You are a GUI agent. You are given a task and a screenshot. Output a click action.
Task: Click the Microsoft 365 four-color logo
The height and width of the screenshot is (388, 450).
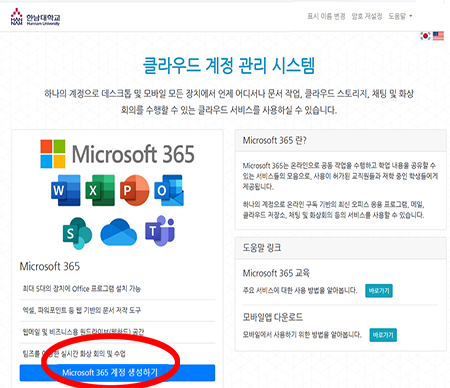pyautogui.click(x=53, y=154)
